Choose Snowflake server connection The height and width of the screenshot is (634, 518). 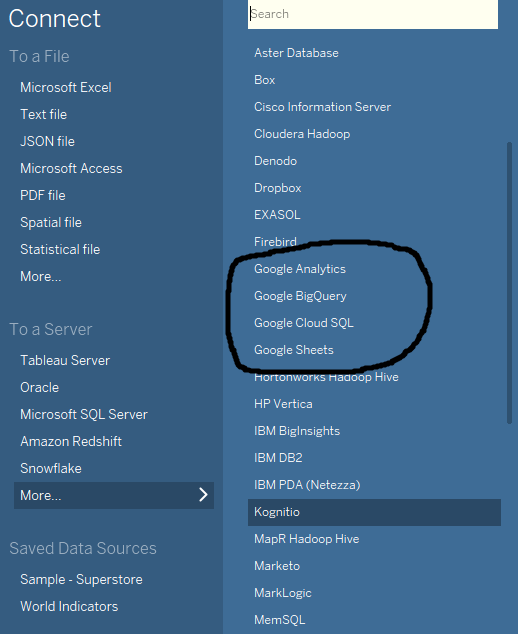coord(51,468)
